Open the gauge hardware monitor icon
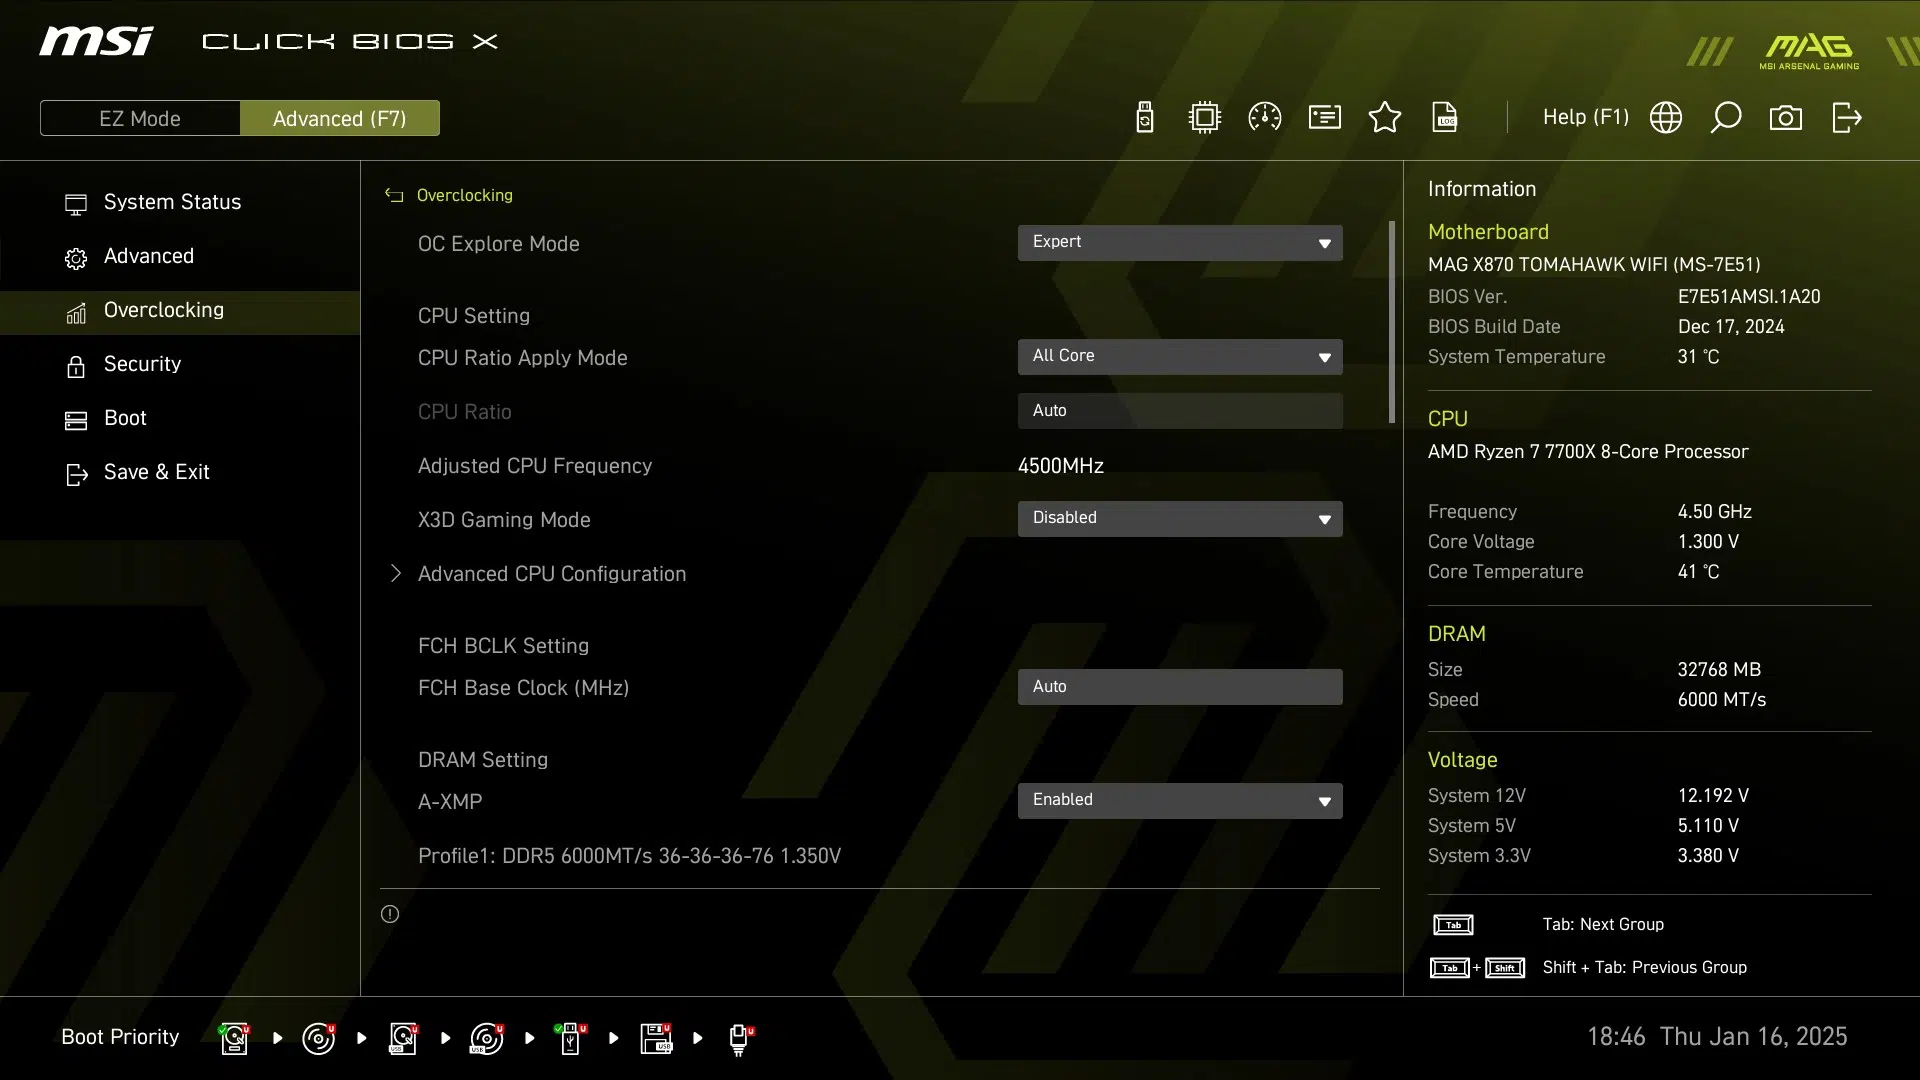The width and height of the screenshot is (1920, 1080). tap(1265, 118)
